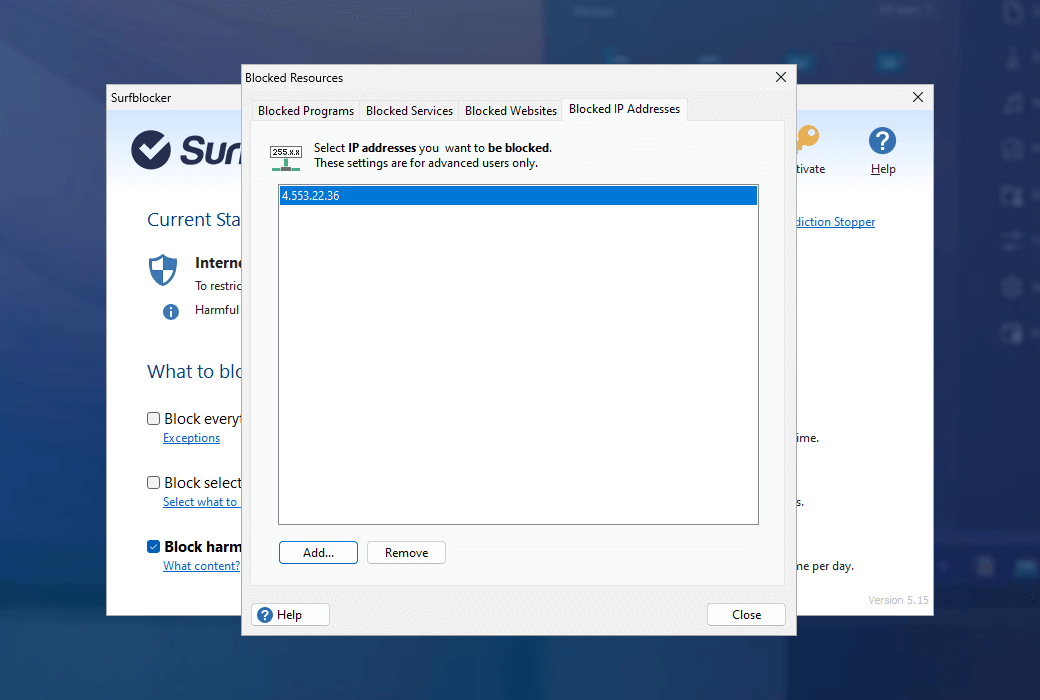Click the 255.x.x network icon

click(x=286, y=158)
